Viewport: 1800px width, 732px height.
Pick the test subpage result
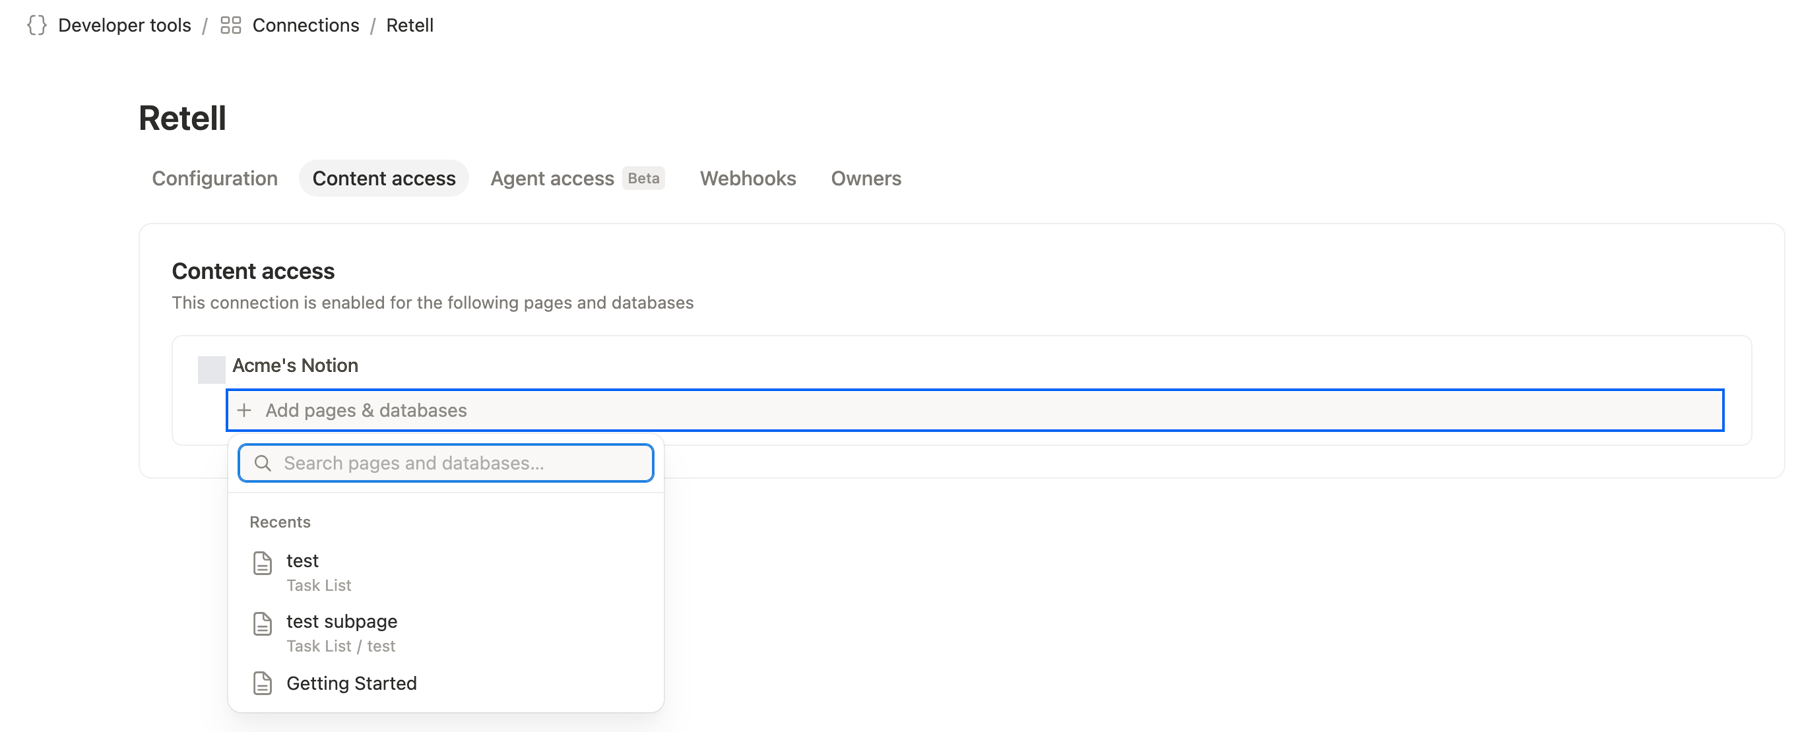point(446,633)
